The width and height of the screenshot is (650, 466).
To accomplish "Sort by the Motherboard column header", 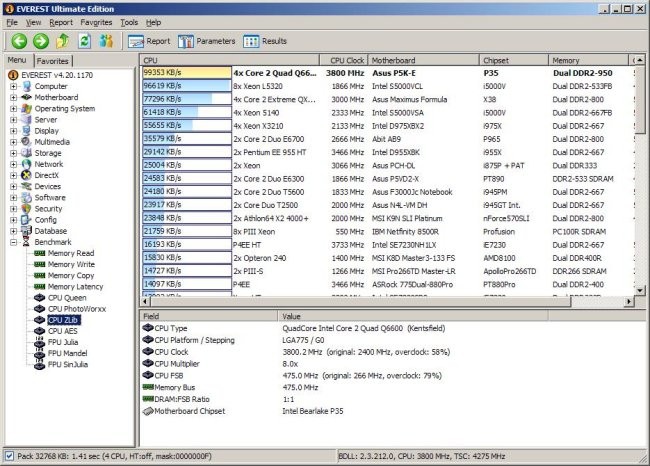I will click(423, 60).
